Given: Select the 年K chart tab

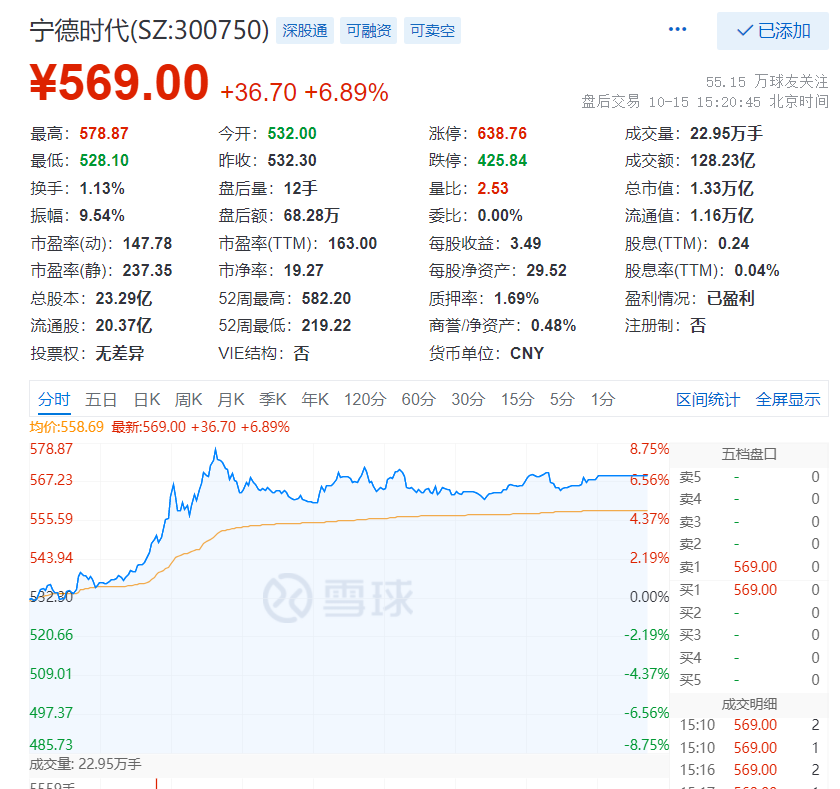Looking at the screenshot, I should point(315,399).
